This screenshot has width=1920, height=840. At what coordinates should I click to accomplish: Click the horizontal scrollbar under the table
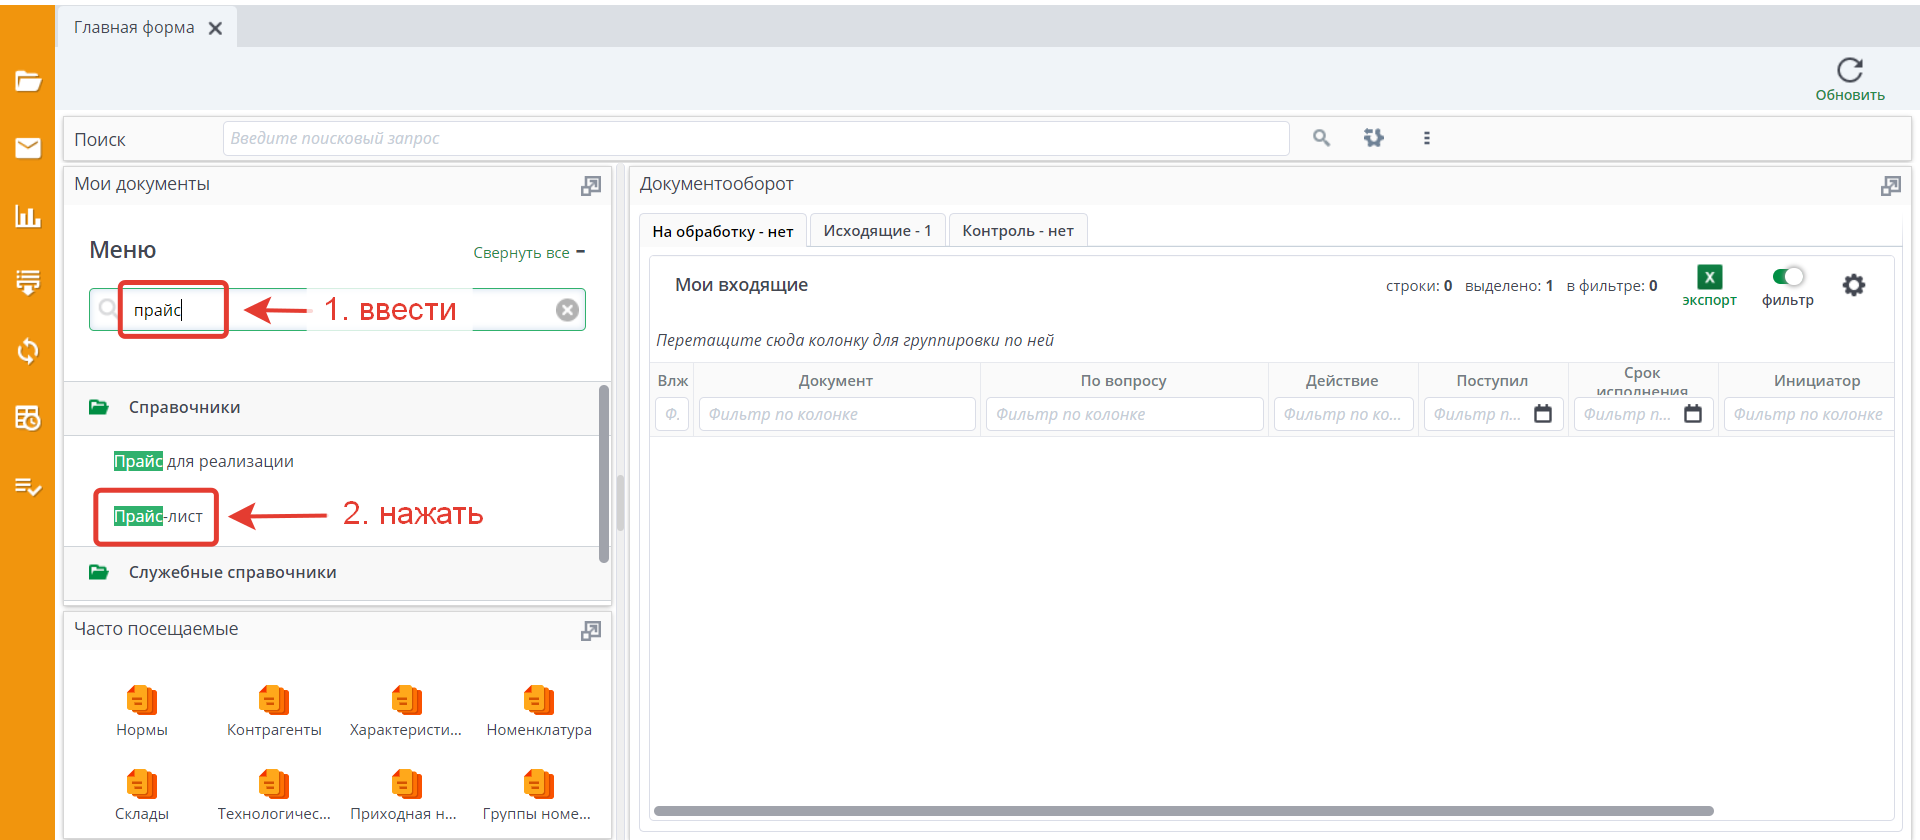1182,811
